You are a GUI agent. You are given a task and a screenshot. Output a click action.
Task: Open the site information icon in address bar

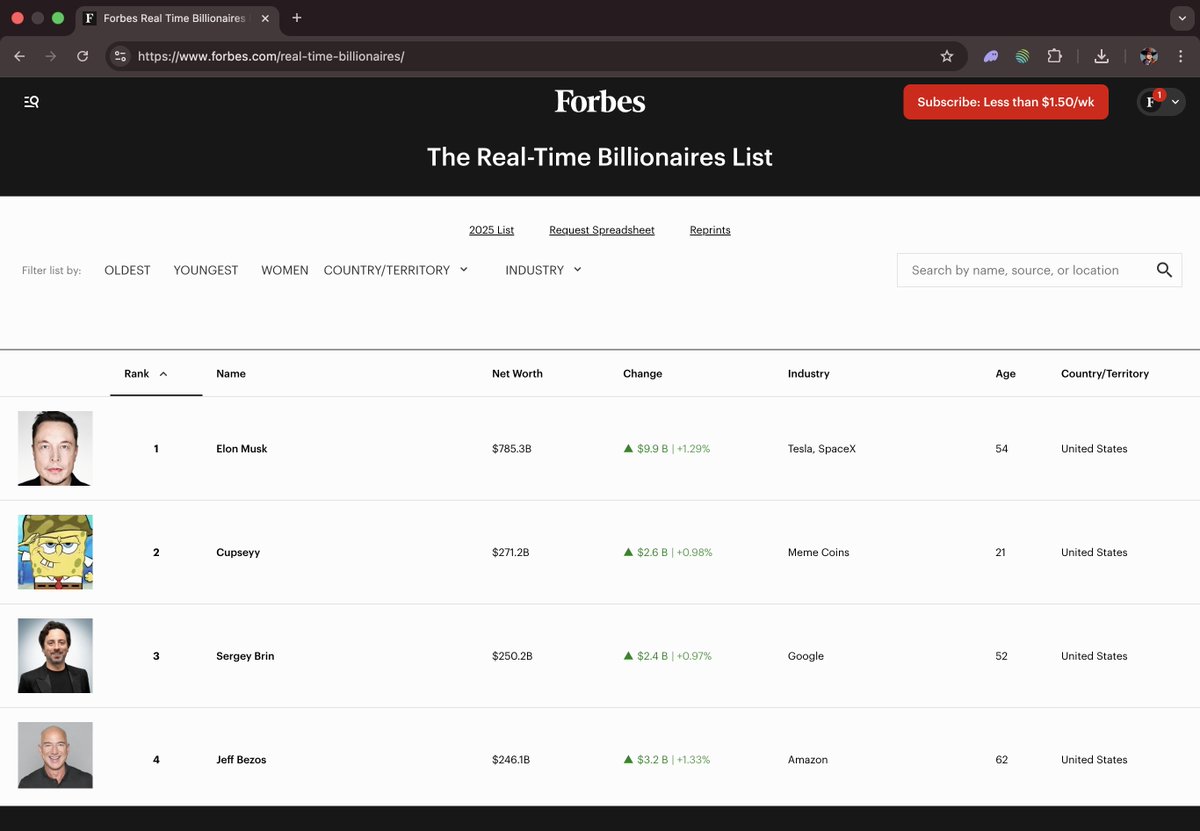(120, 56)
